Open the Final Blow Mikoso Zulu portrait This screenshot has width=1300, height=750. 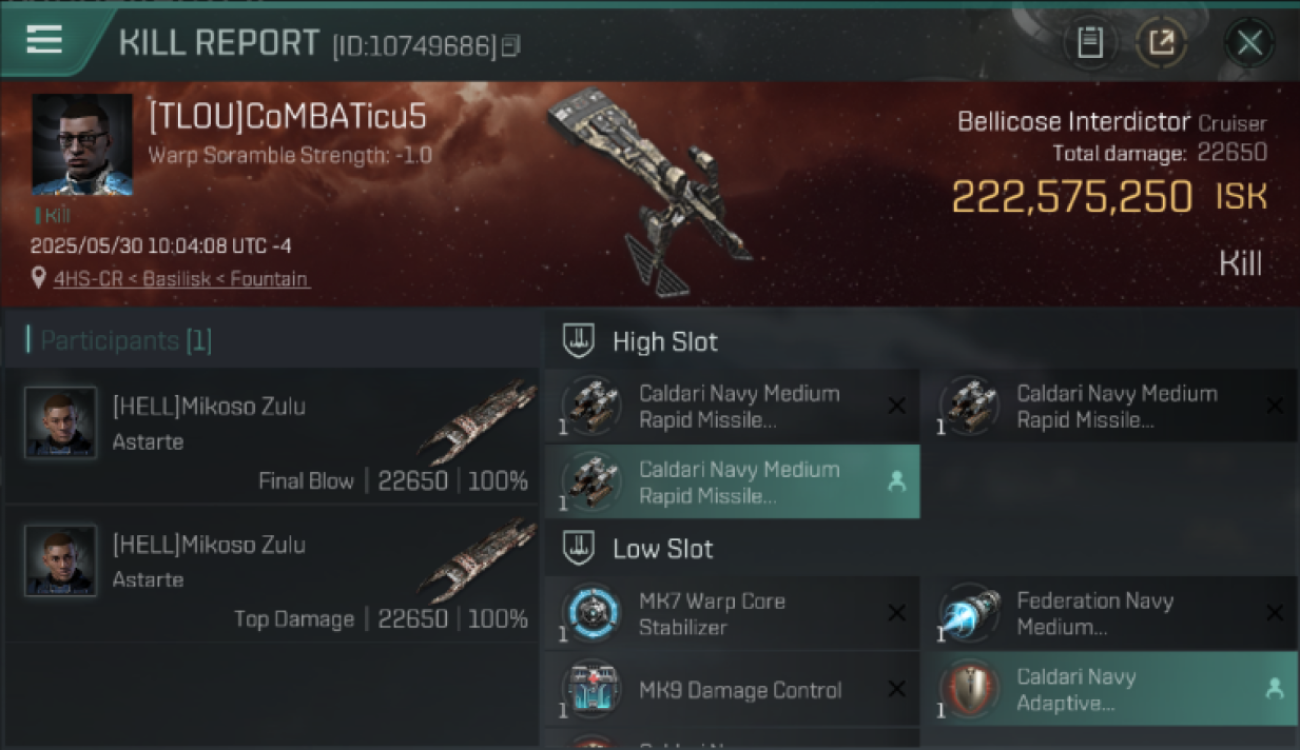[x=61, y=422]
